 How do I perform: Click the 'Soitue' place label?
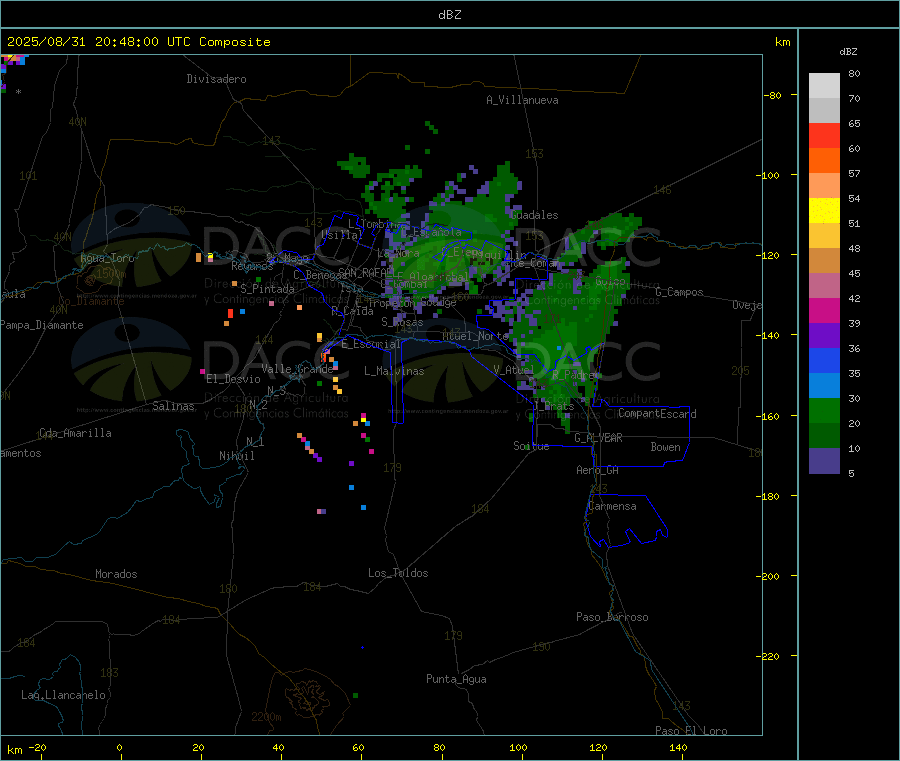point(531,446)
